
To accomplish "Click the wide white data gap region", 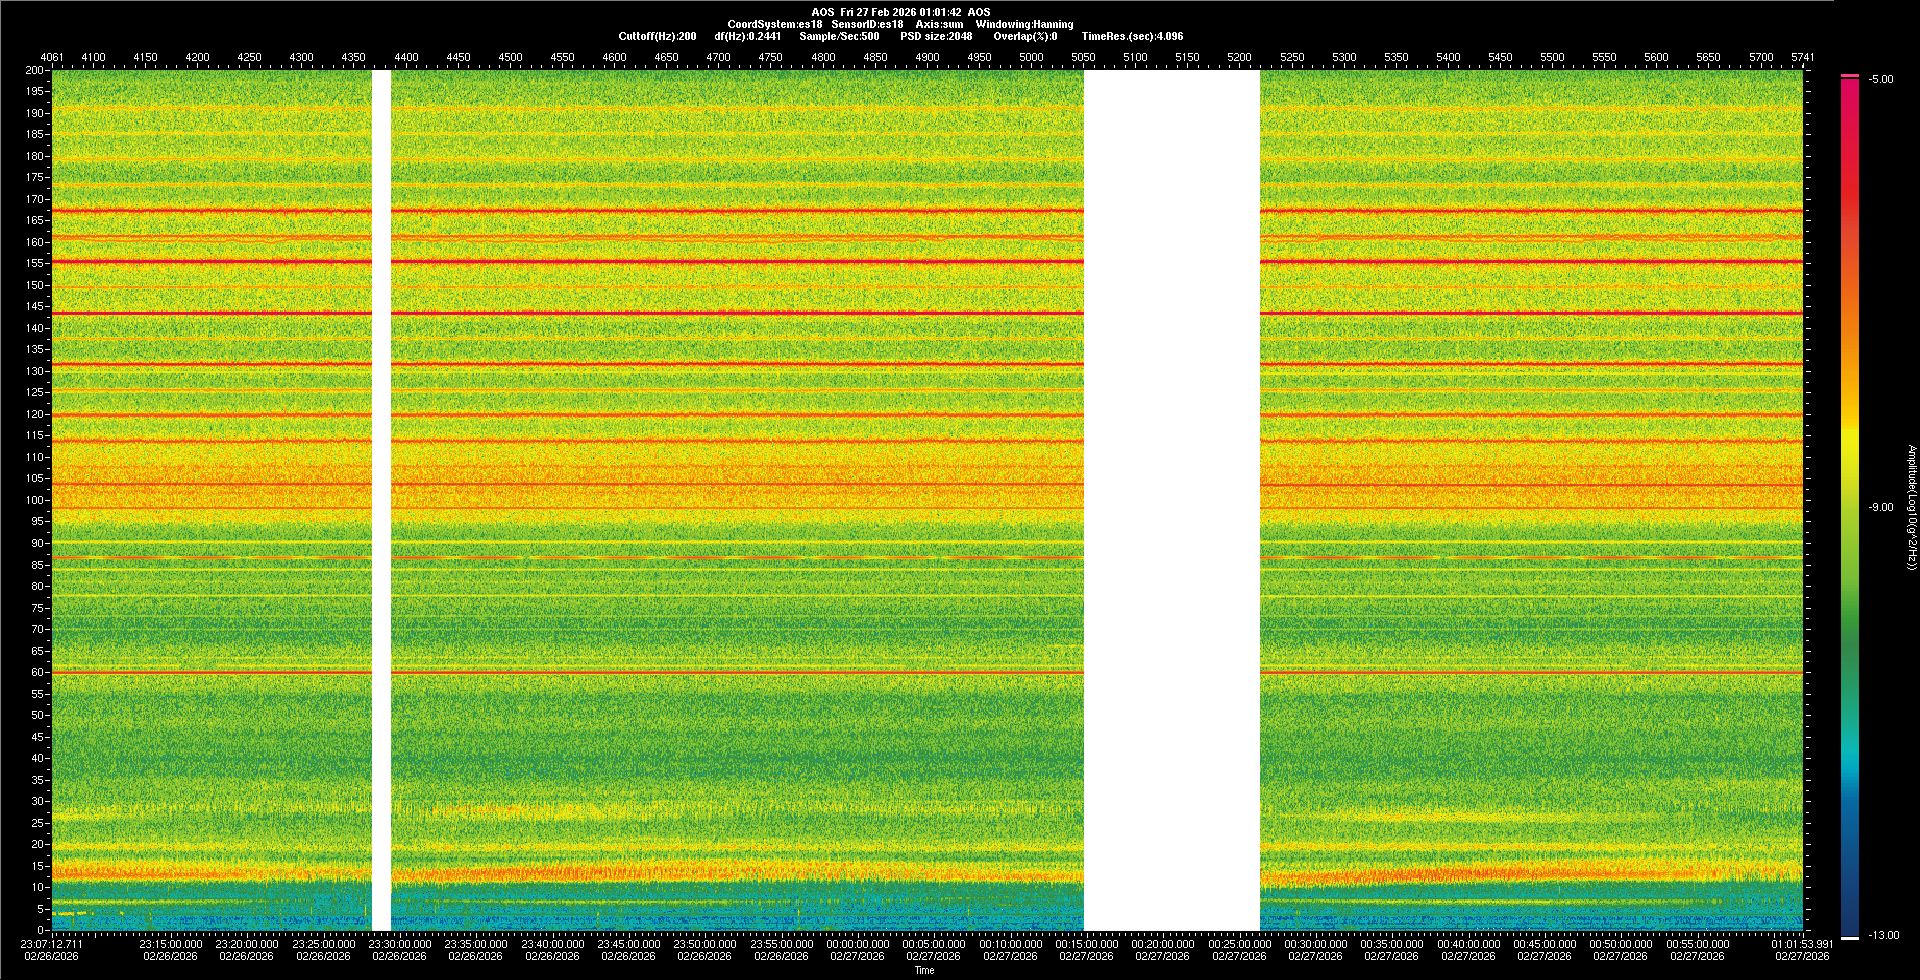I will tap(1171, 500).
